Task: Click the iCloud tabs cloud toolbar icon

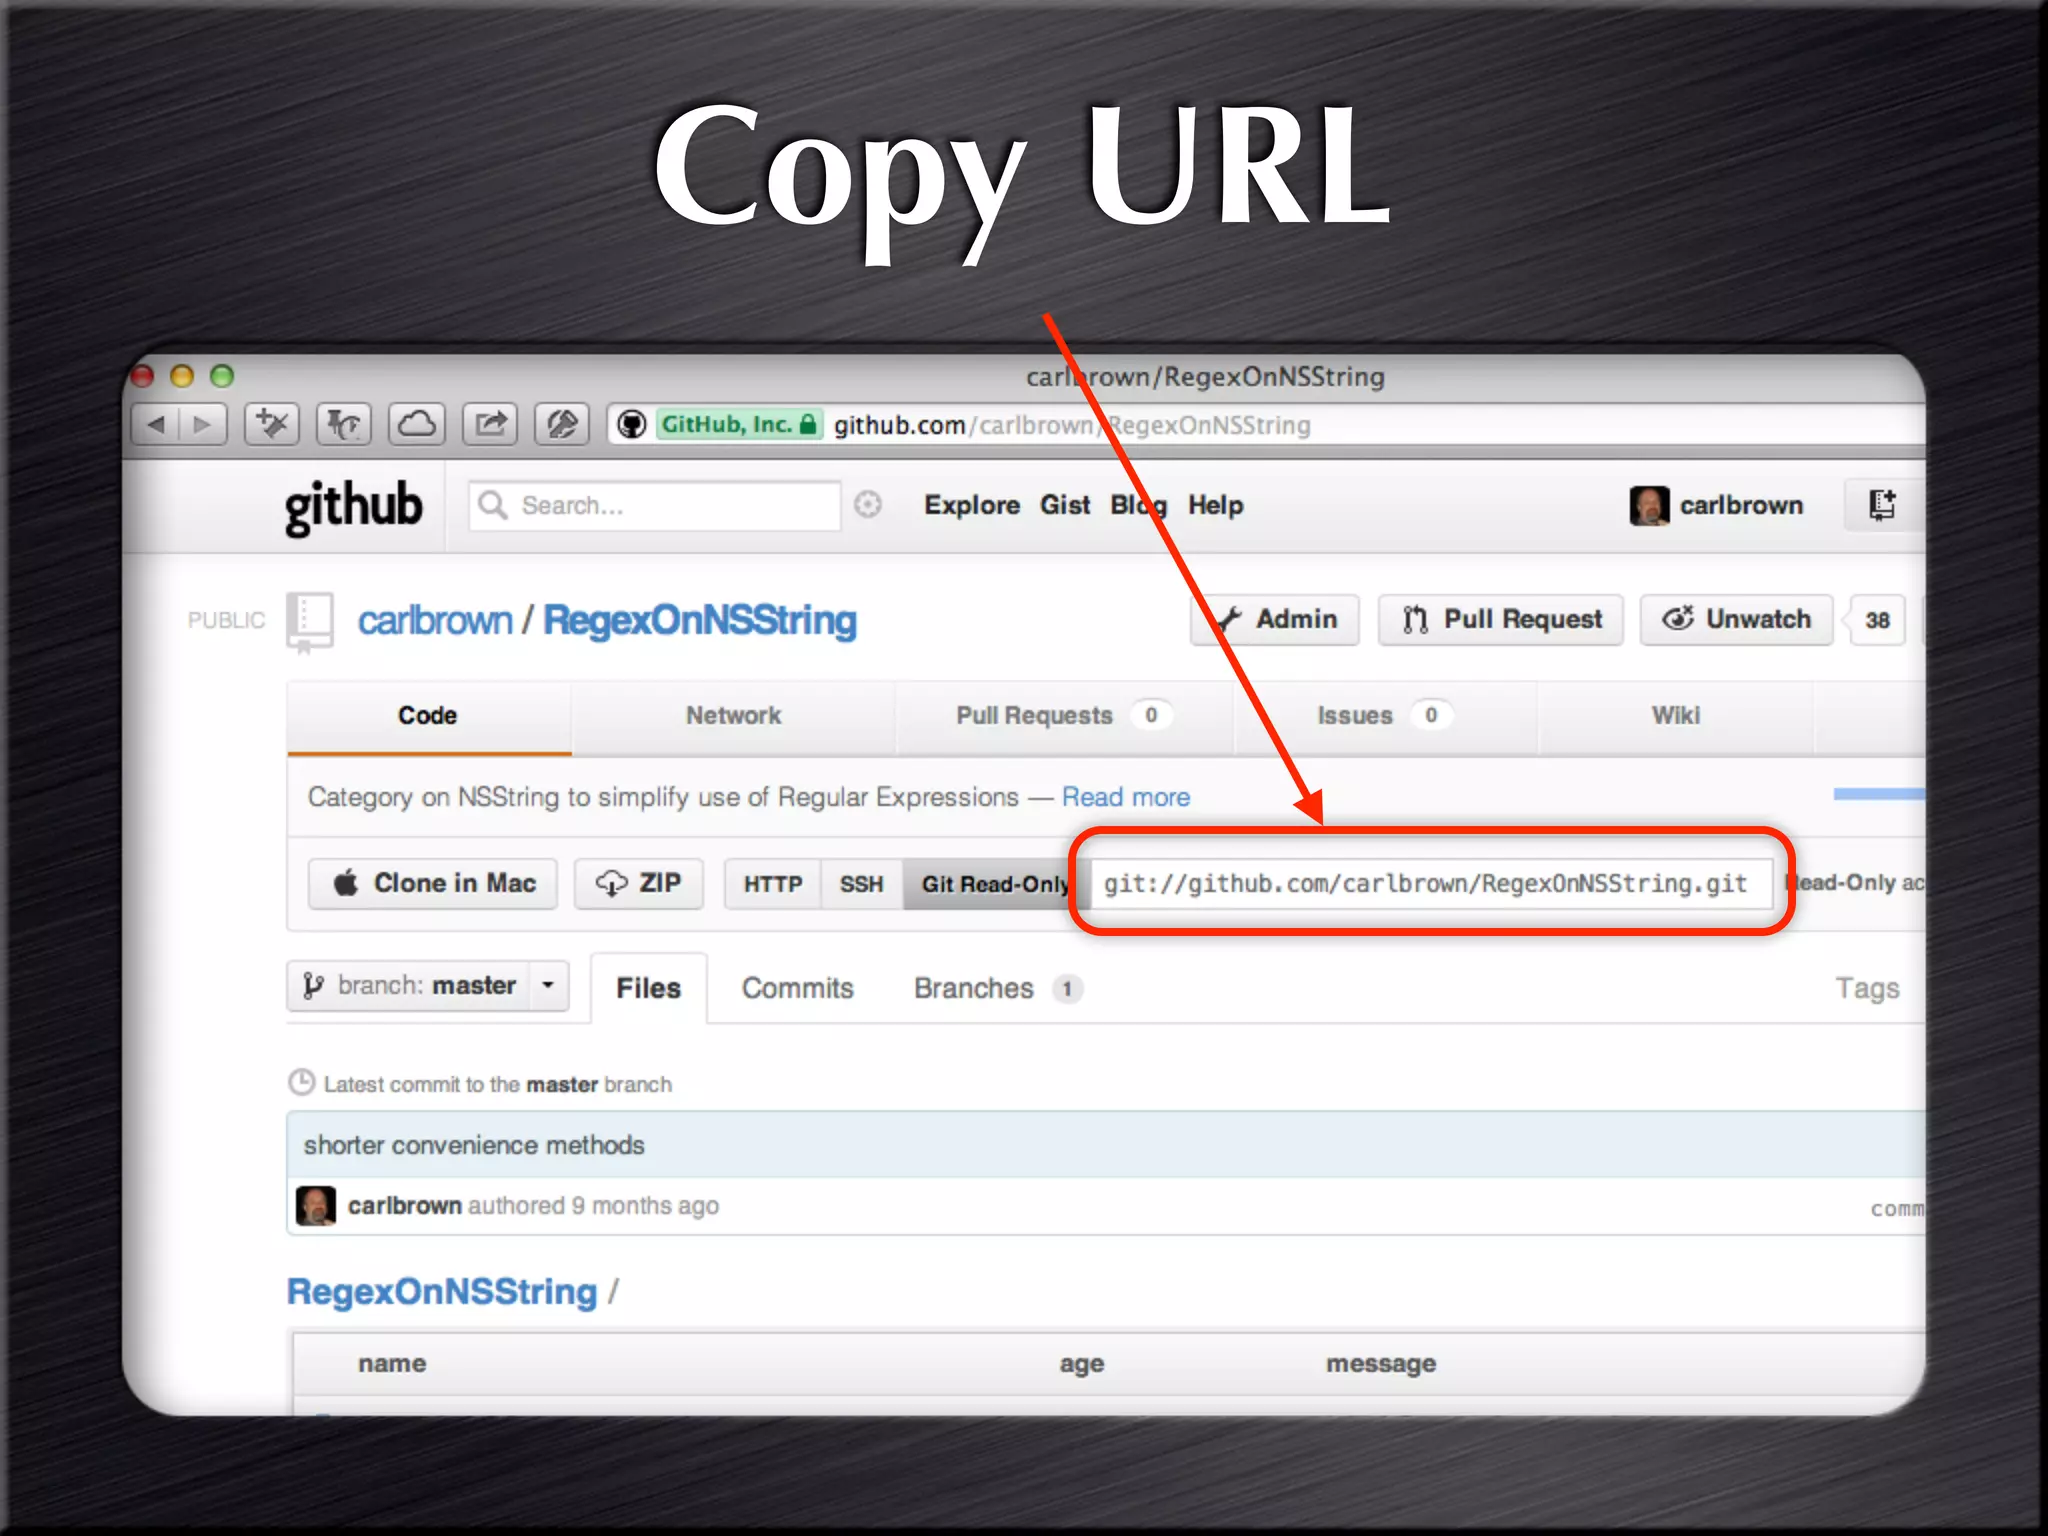Action: tap(417, 425)
